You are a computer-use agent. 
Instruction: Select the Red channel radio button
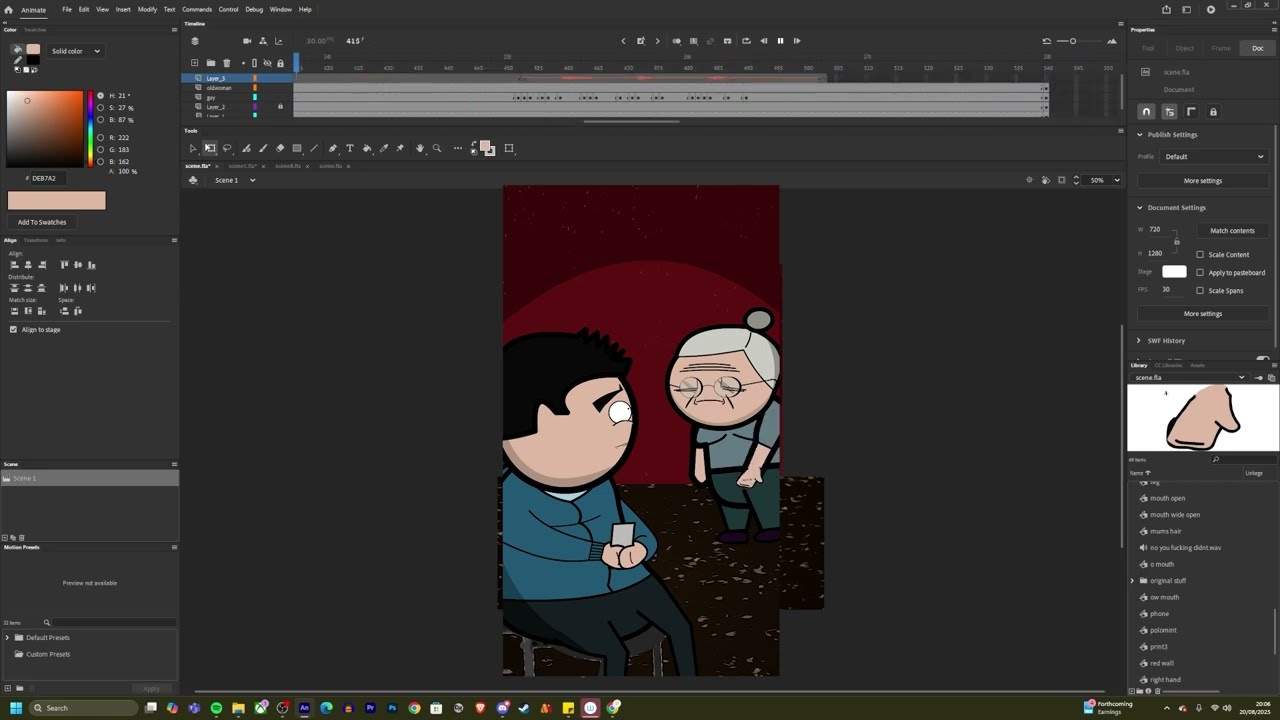pyautogui.click(x=100, y=137)
